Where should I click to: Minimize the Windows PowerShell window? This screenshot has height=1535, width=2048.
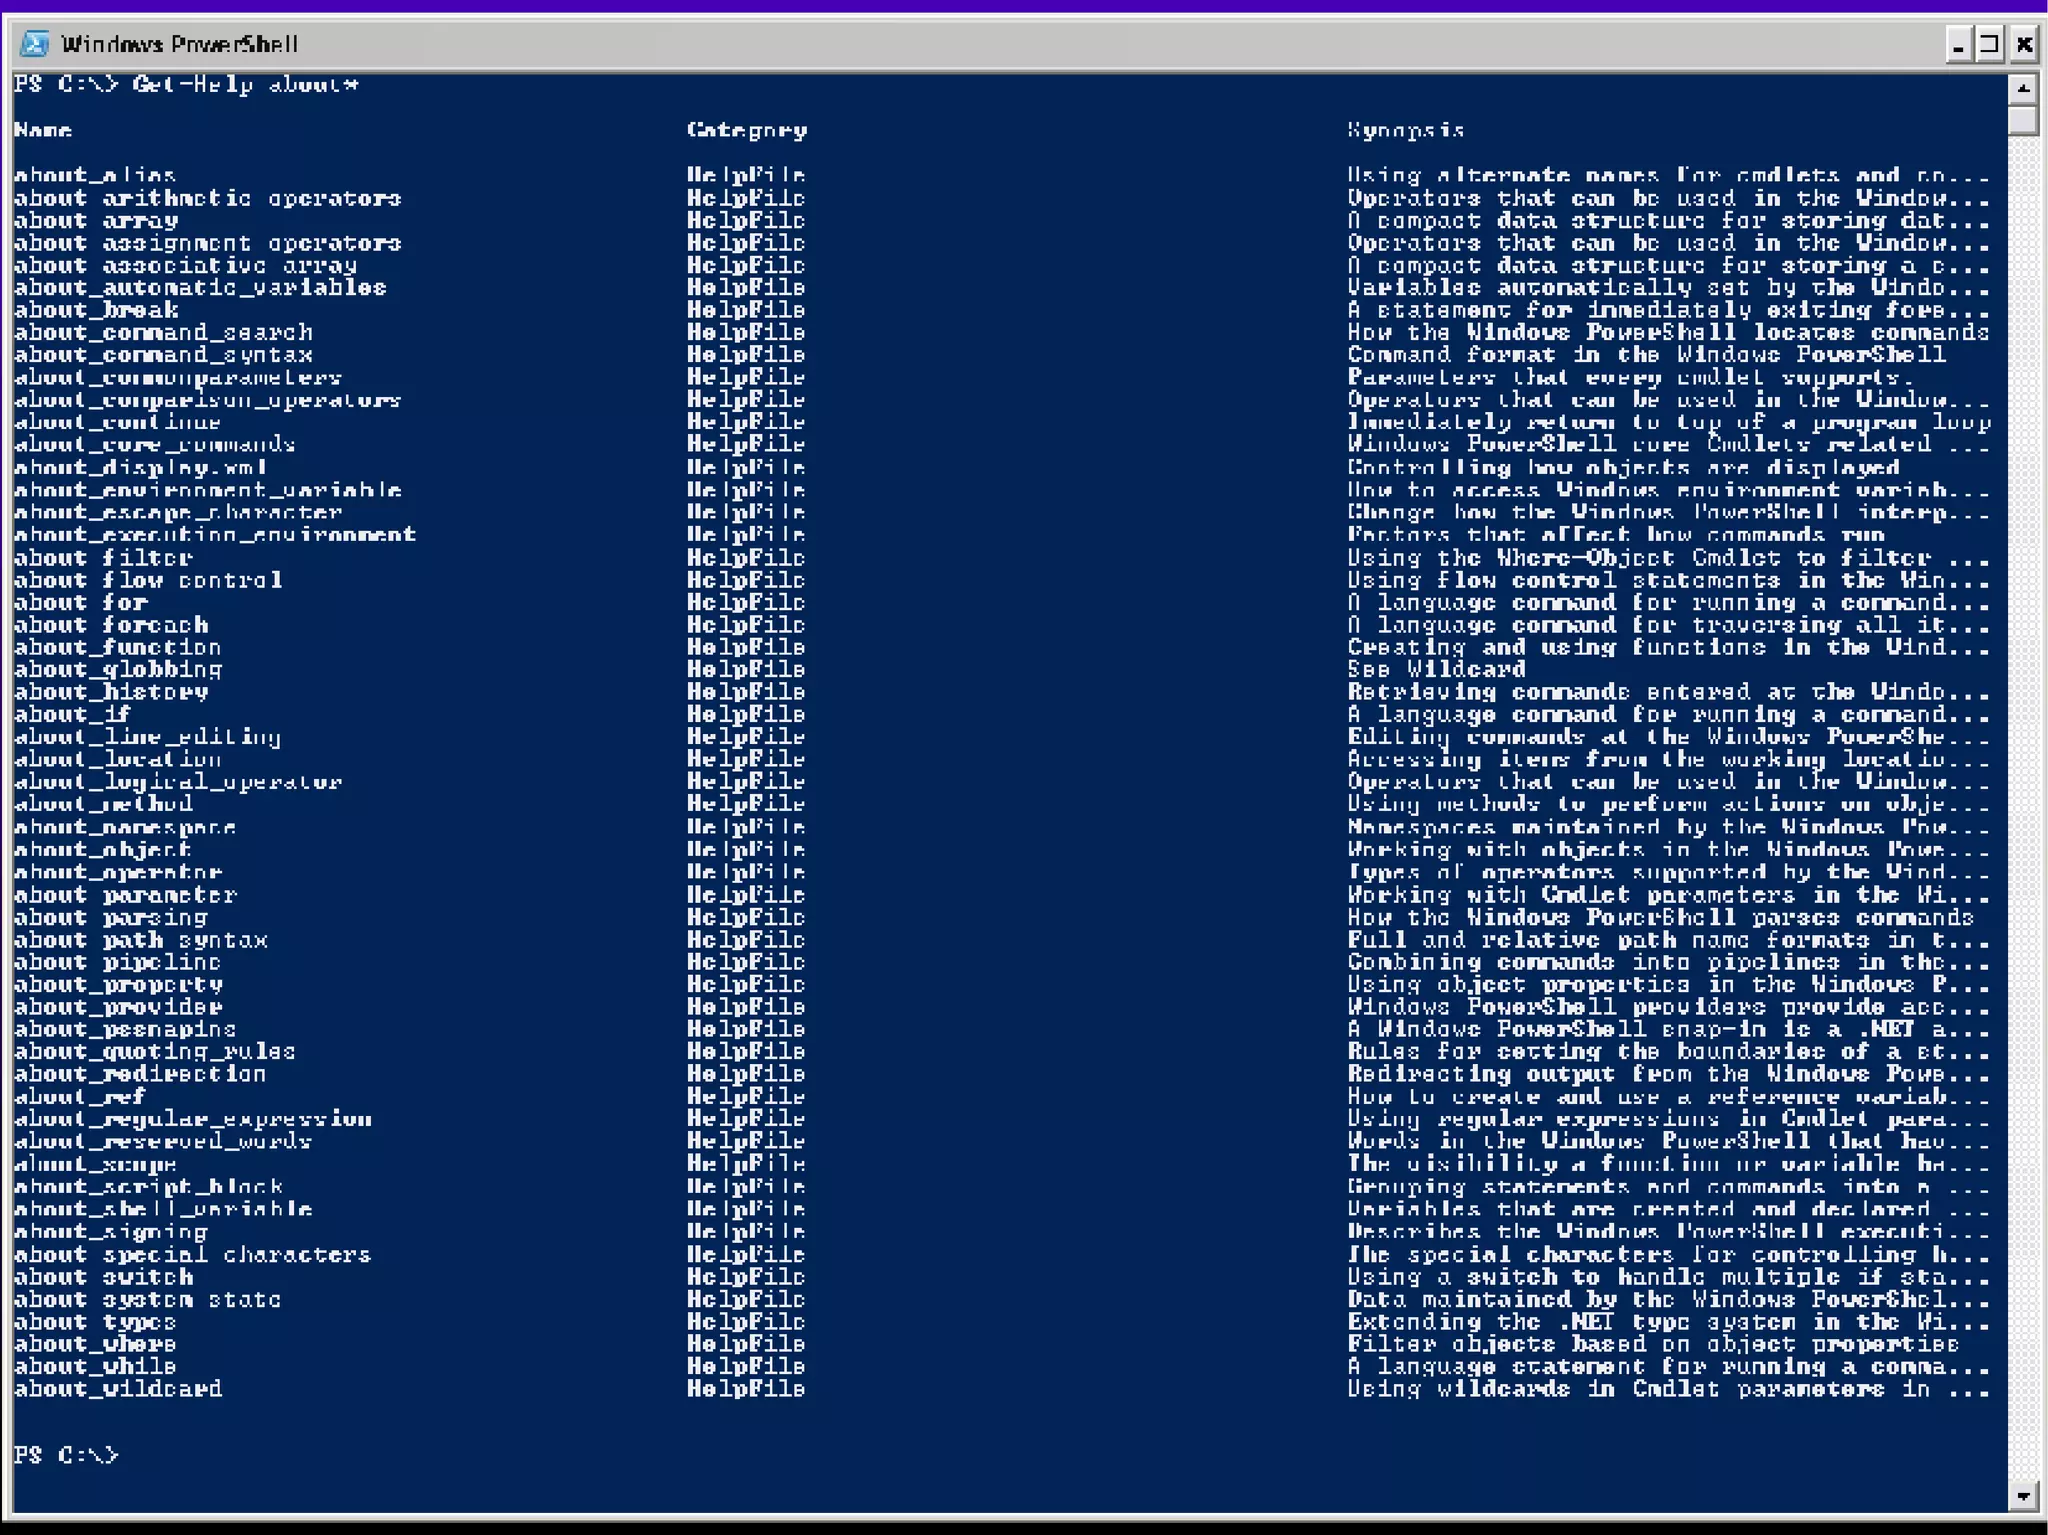1958,45
